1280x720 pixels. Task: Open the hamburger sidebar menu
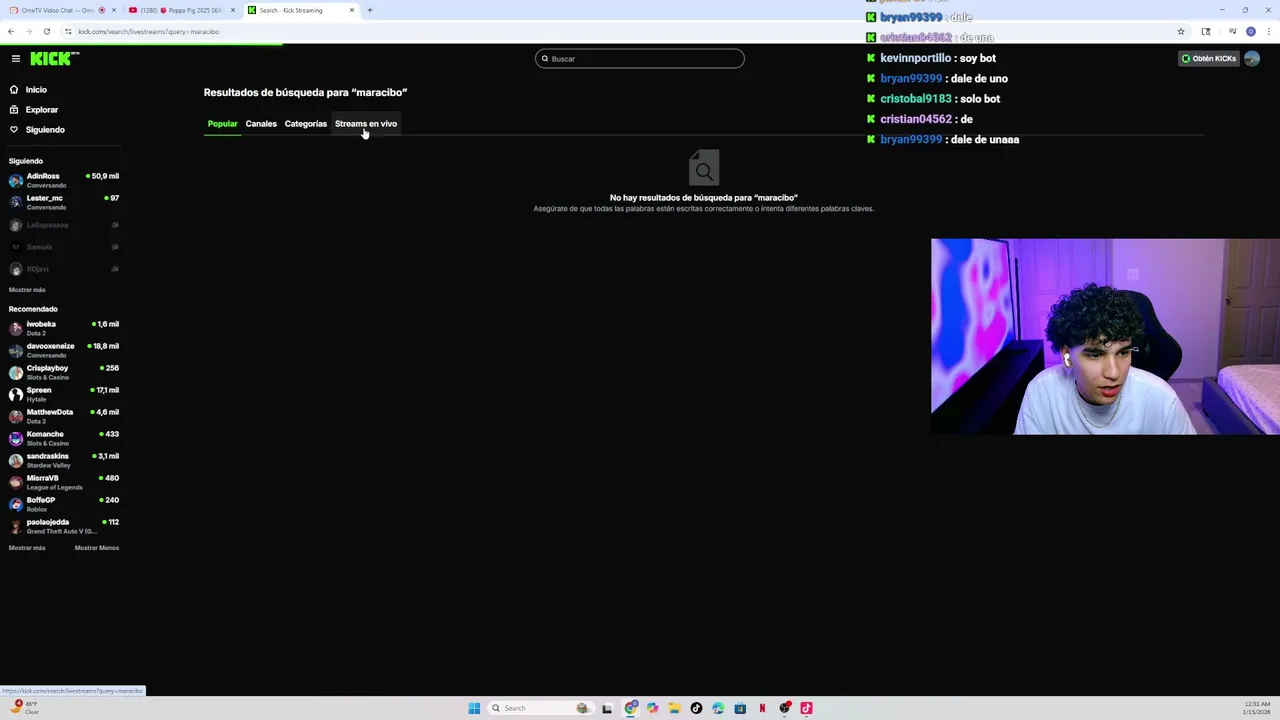(16, 59)
